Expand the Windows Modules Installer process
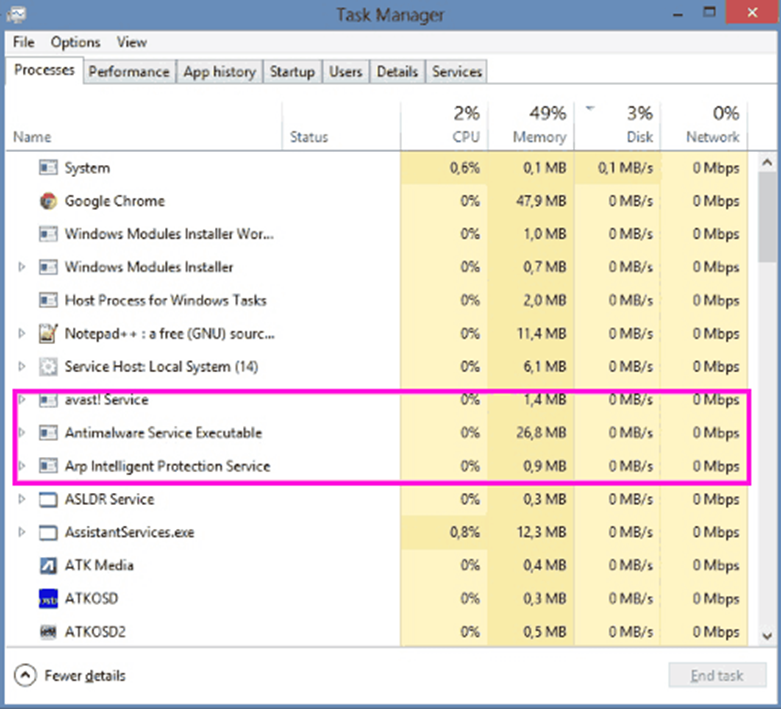Screen dimensions: 781x709 (21, 267)
